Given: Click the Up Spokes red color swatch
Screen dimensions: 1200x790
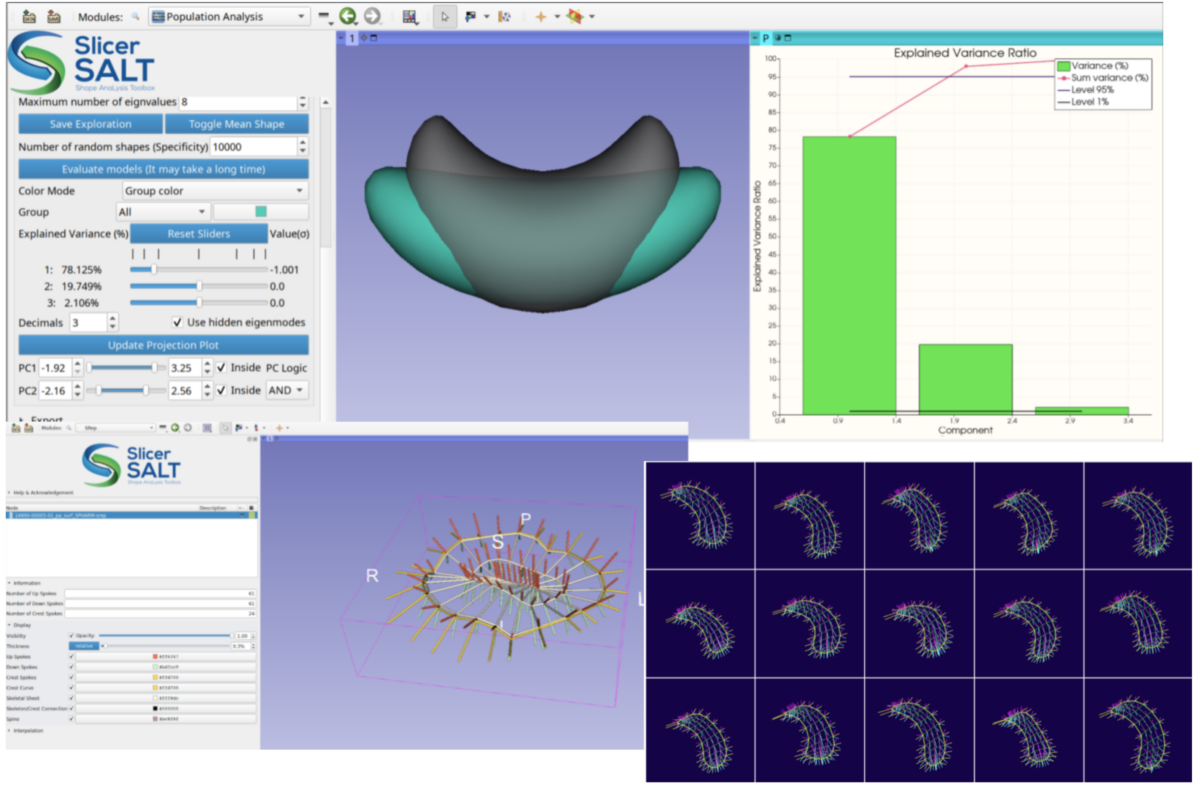Looking at the screenshot, I should point(155,657).
